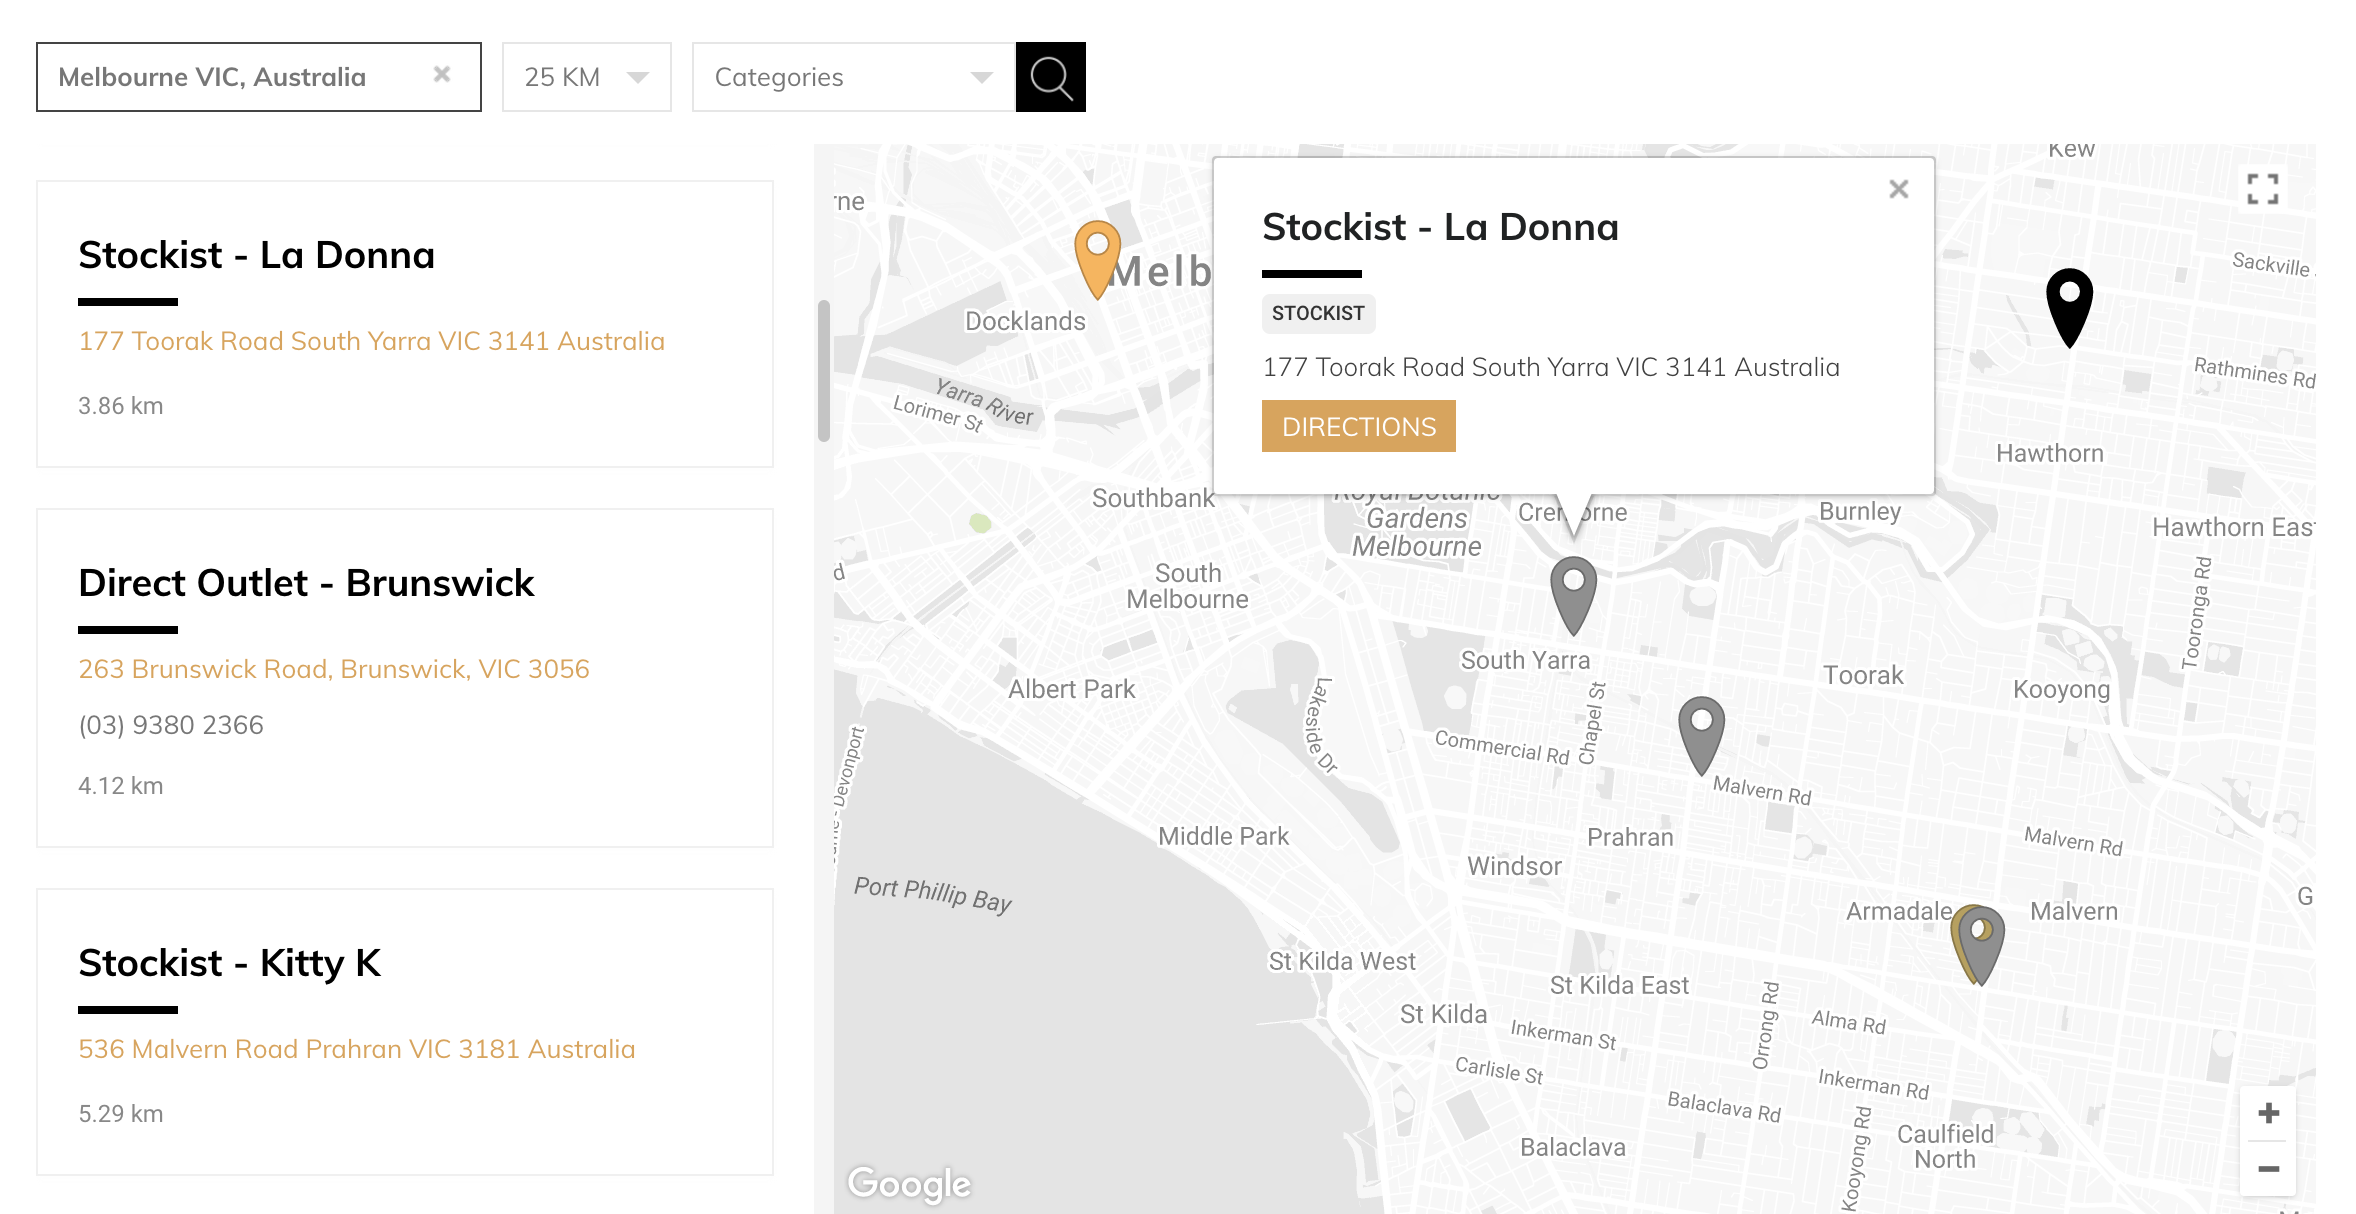Image resolution: width=2356 pixels, height=1214 pixels.
Task: Clear the Melbourne VIC location field
Action: coord(442,73)
